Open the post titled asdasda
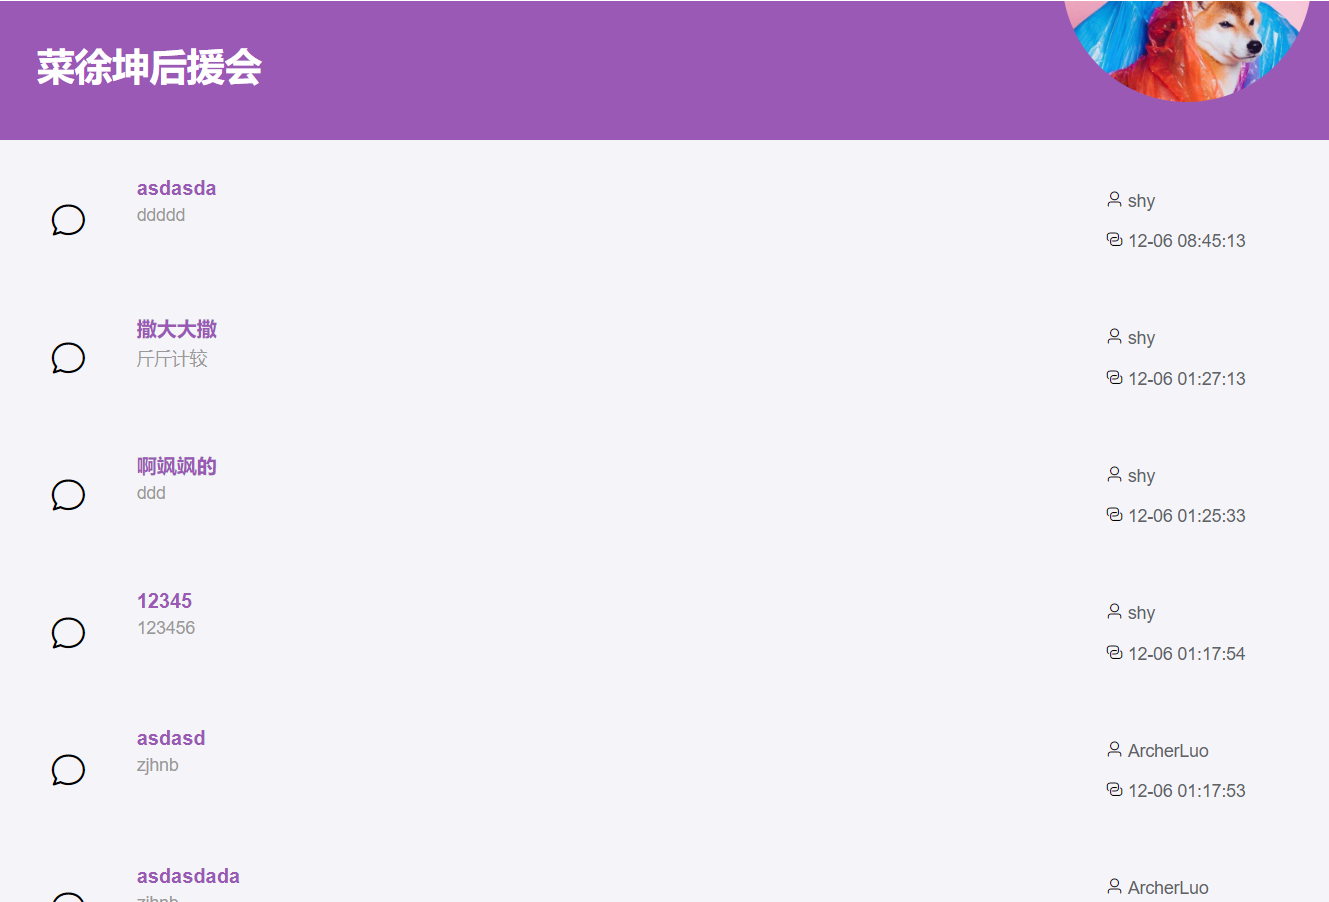The height and width of the screenshot is (902, 1329). (x=176, y=188)
